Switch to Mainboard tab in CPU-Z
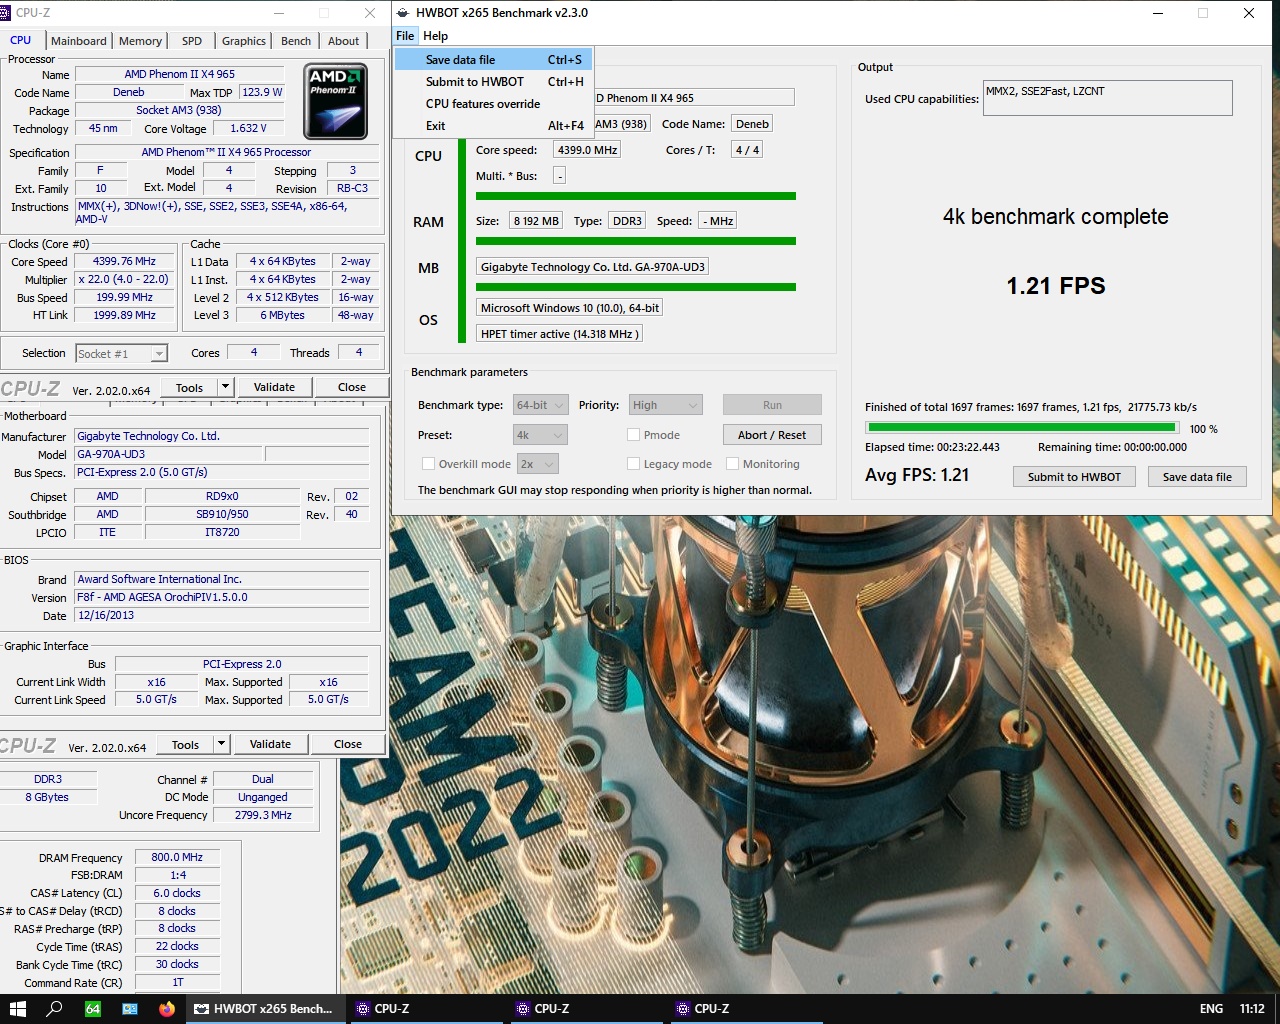This screenshot has width=1280, height=1024. (x=79, y=41)
